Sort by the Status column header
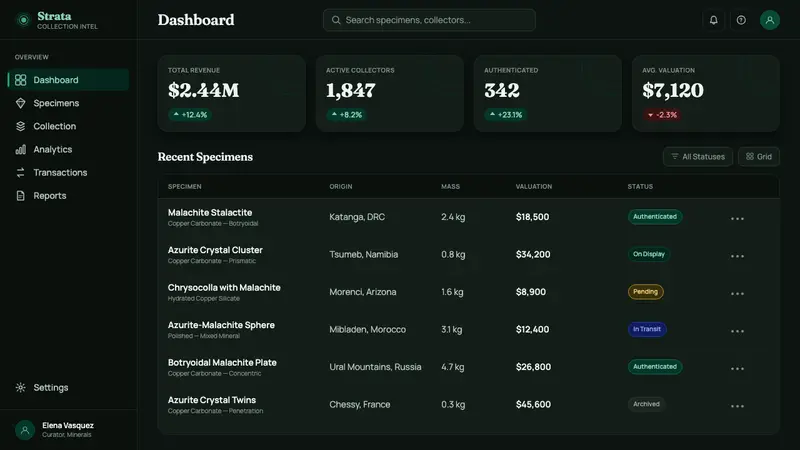This screenshot has height=450, width=800. [x=640, y=187]
